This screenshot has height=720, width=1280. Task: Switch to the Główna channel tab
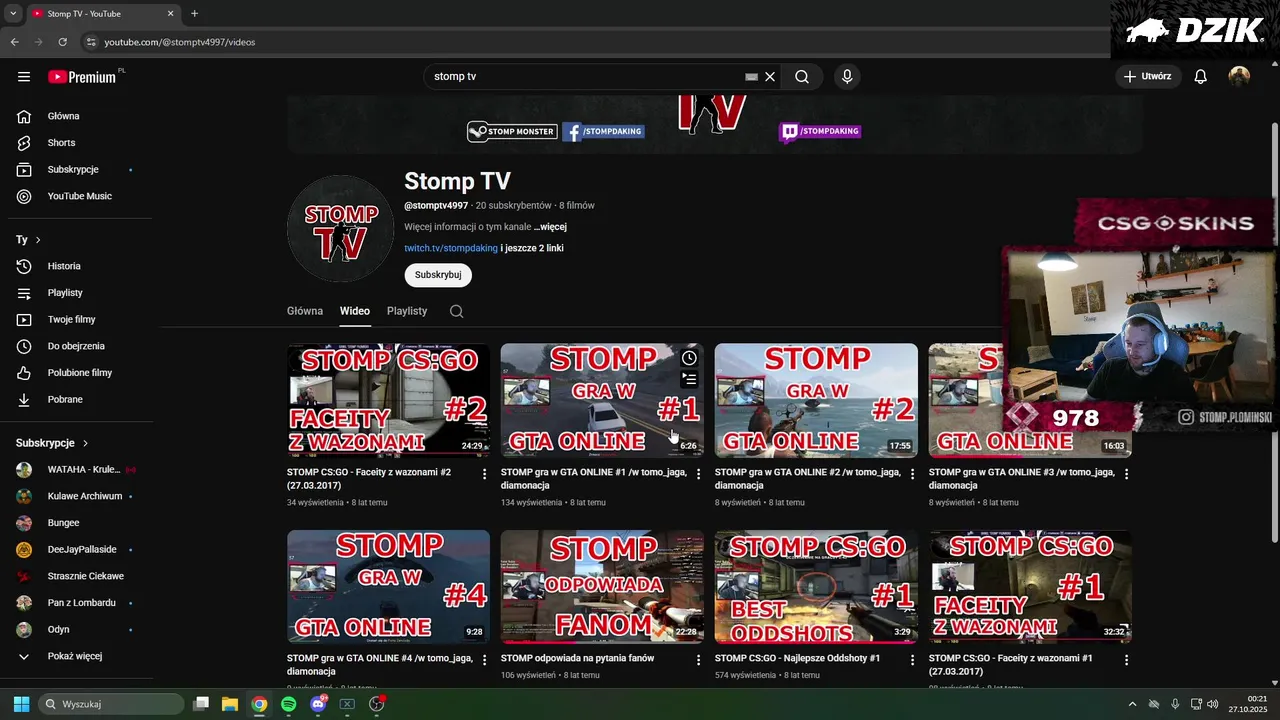pos(305,311)
